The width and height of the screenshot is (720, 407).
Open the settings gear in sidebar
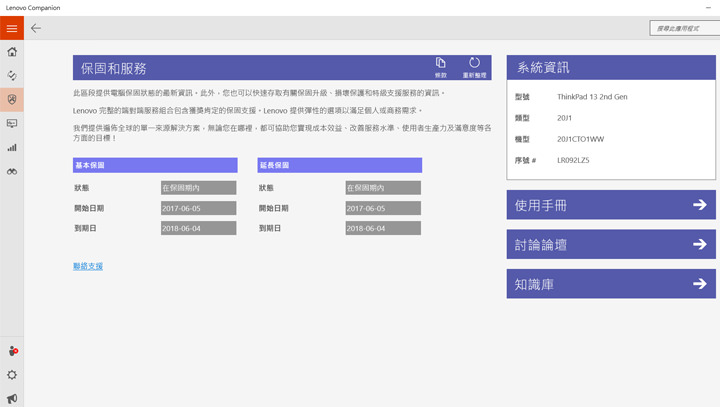pyautogui.click(x=12, y=375)
